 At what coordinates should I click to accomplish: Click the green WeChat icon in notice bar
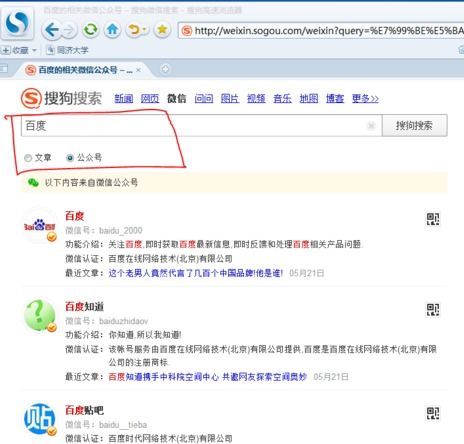coord(33,182)
